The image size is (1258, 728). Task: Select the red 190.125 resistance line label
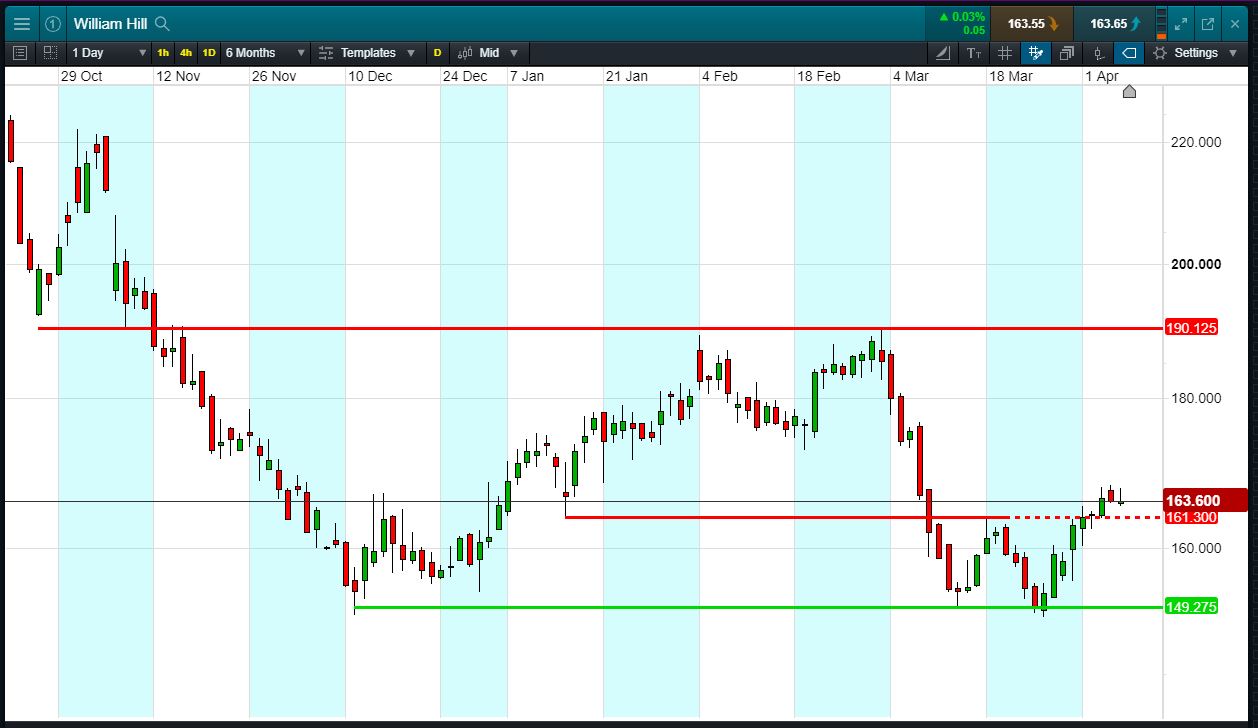click(x=1192, y=328)
